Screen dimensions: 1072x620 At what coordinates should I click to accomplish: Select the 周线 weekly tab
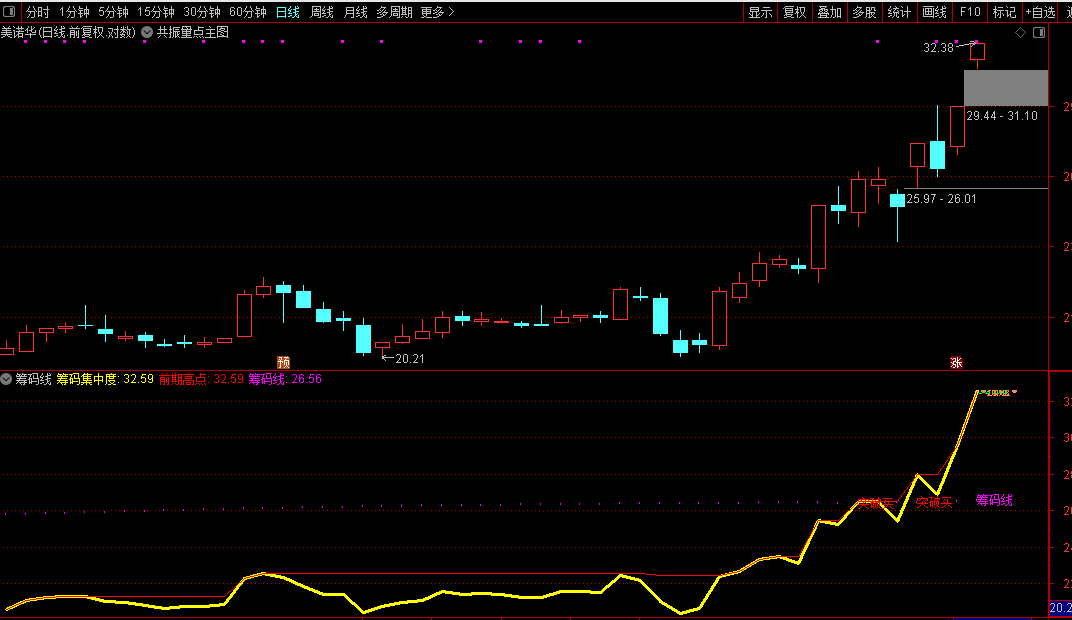point(321,12)
